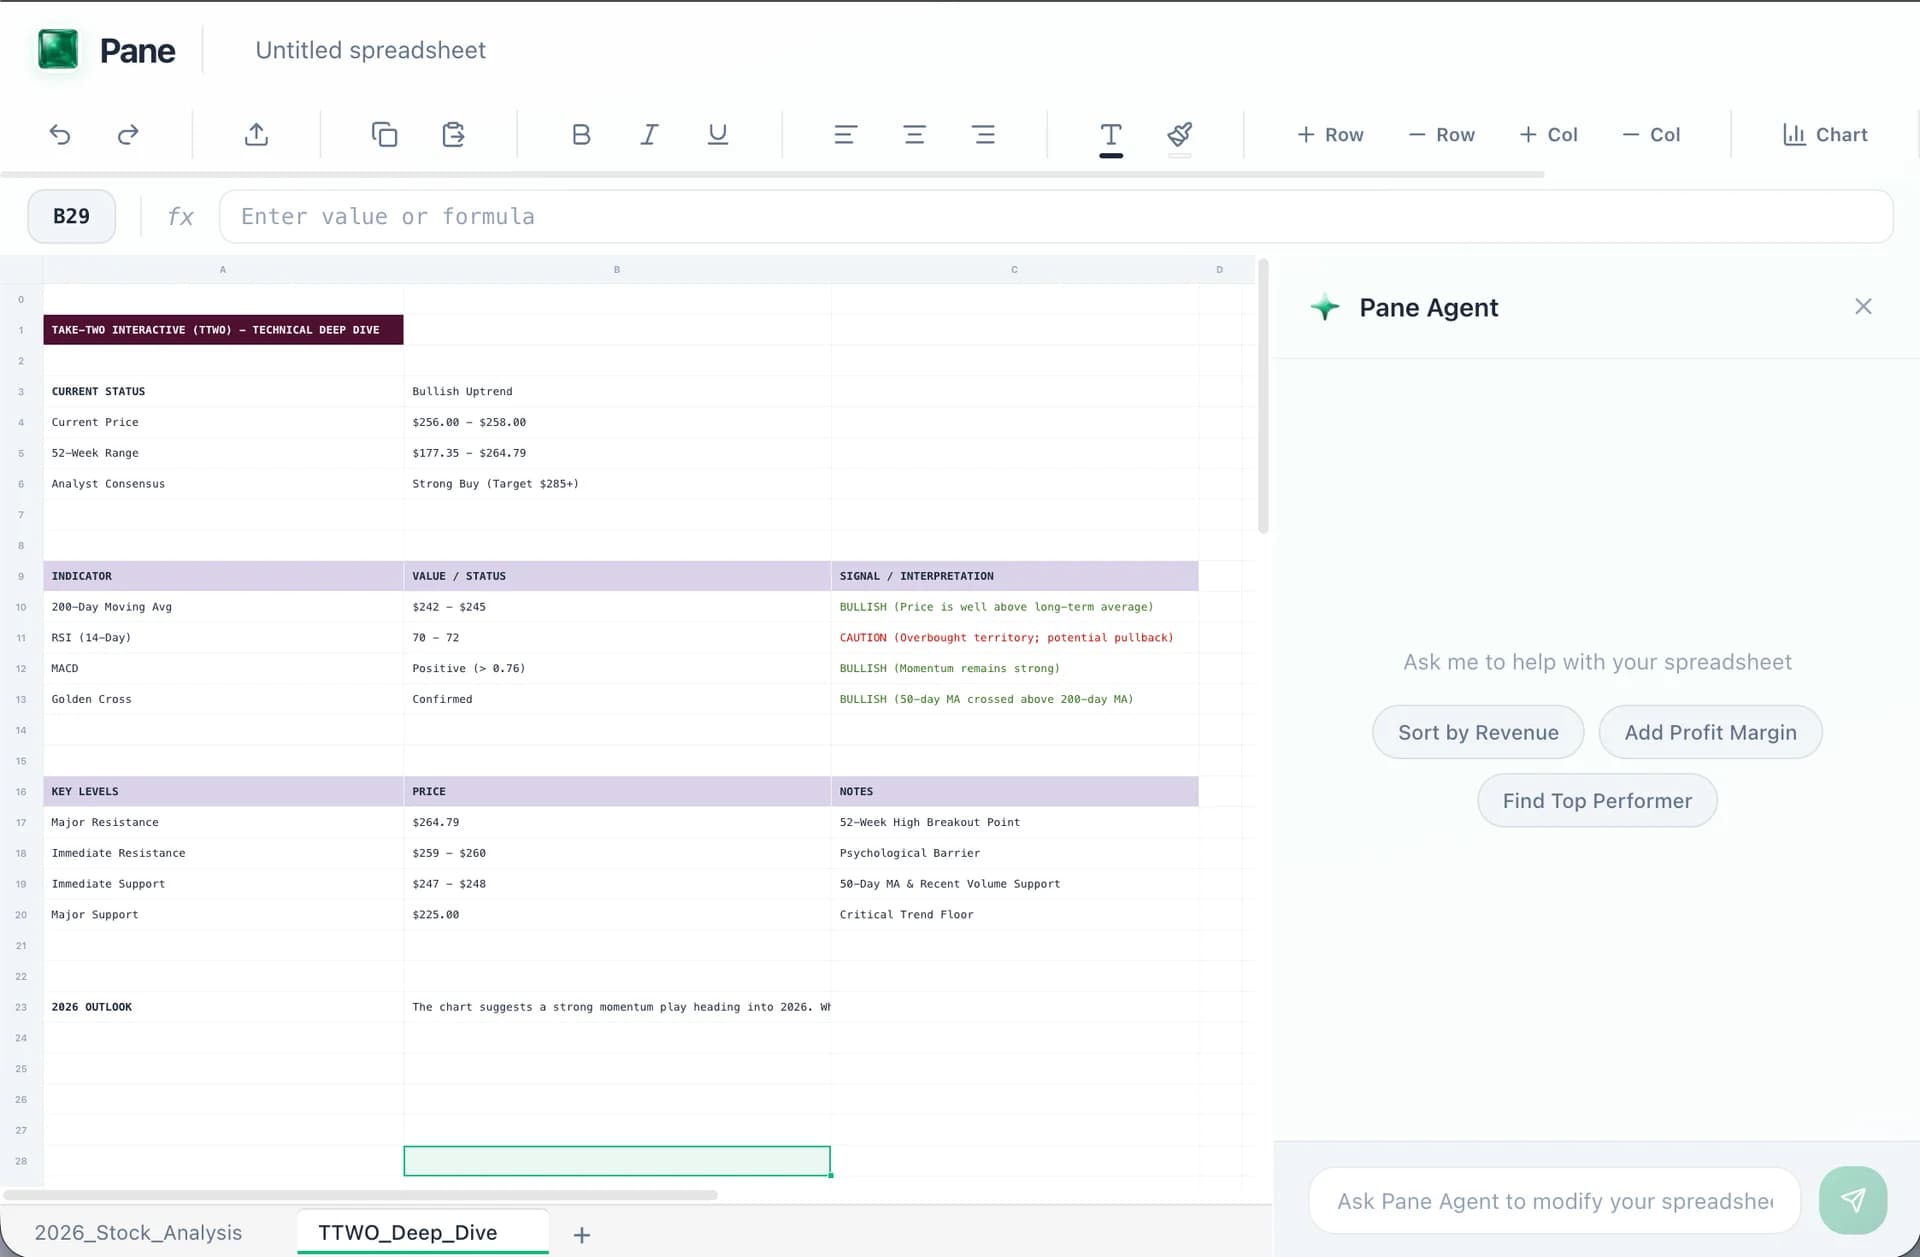The height and width of the screenshot is (1257, 1920).
Task: Click the Copy icon
Action: [384, 135]
